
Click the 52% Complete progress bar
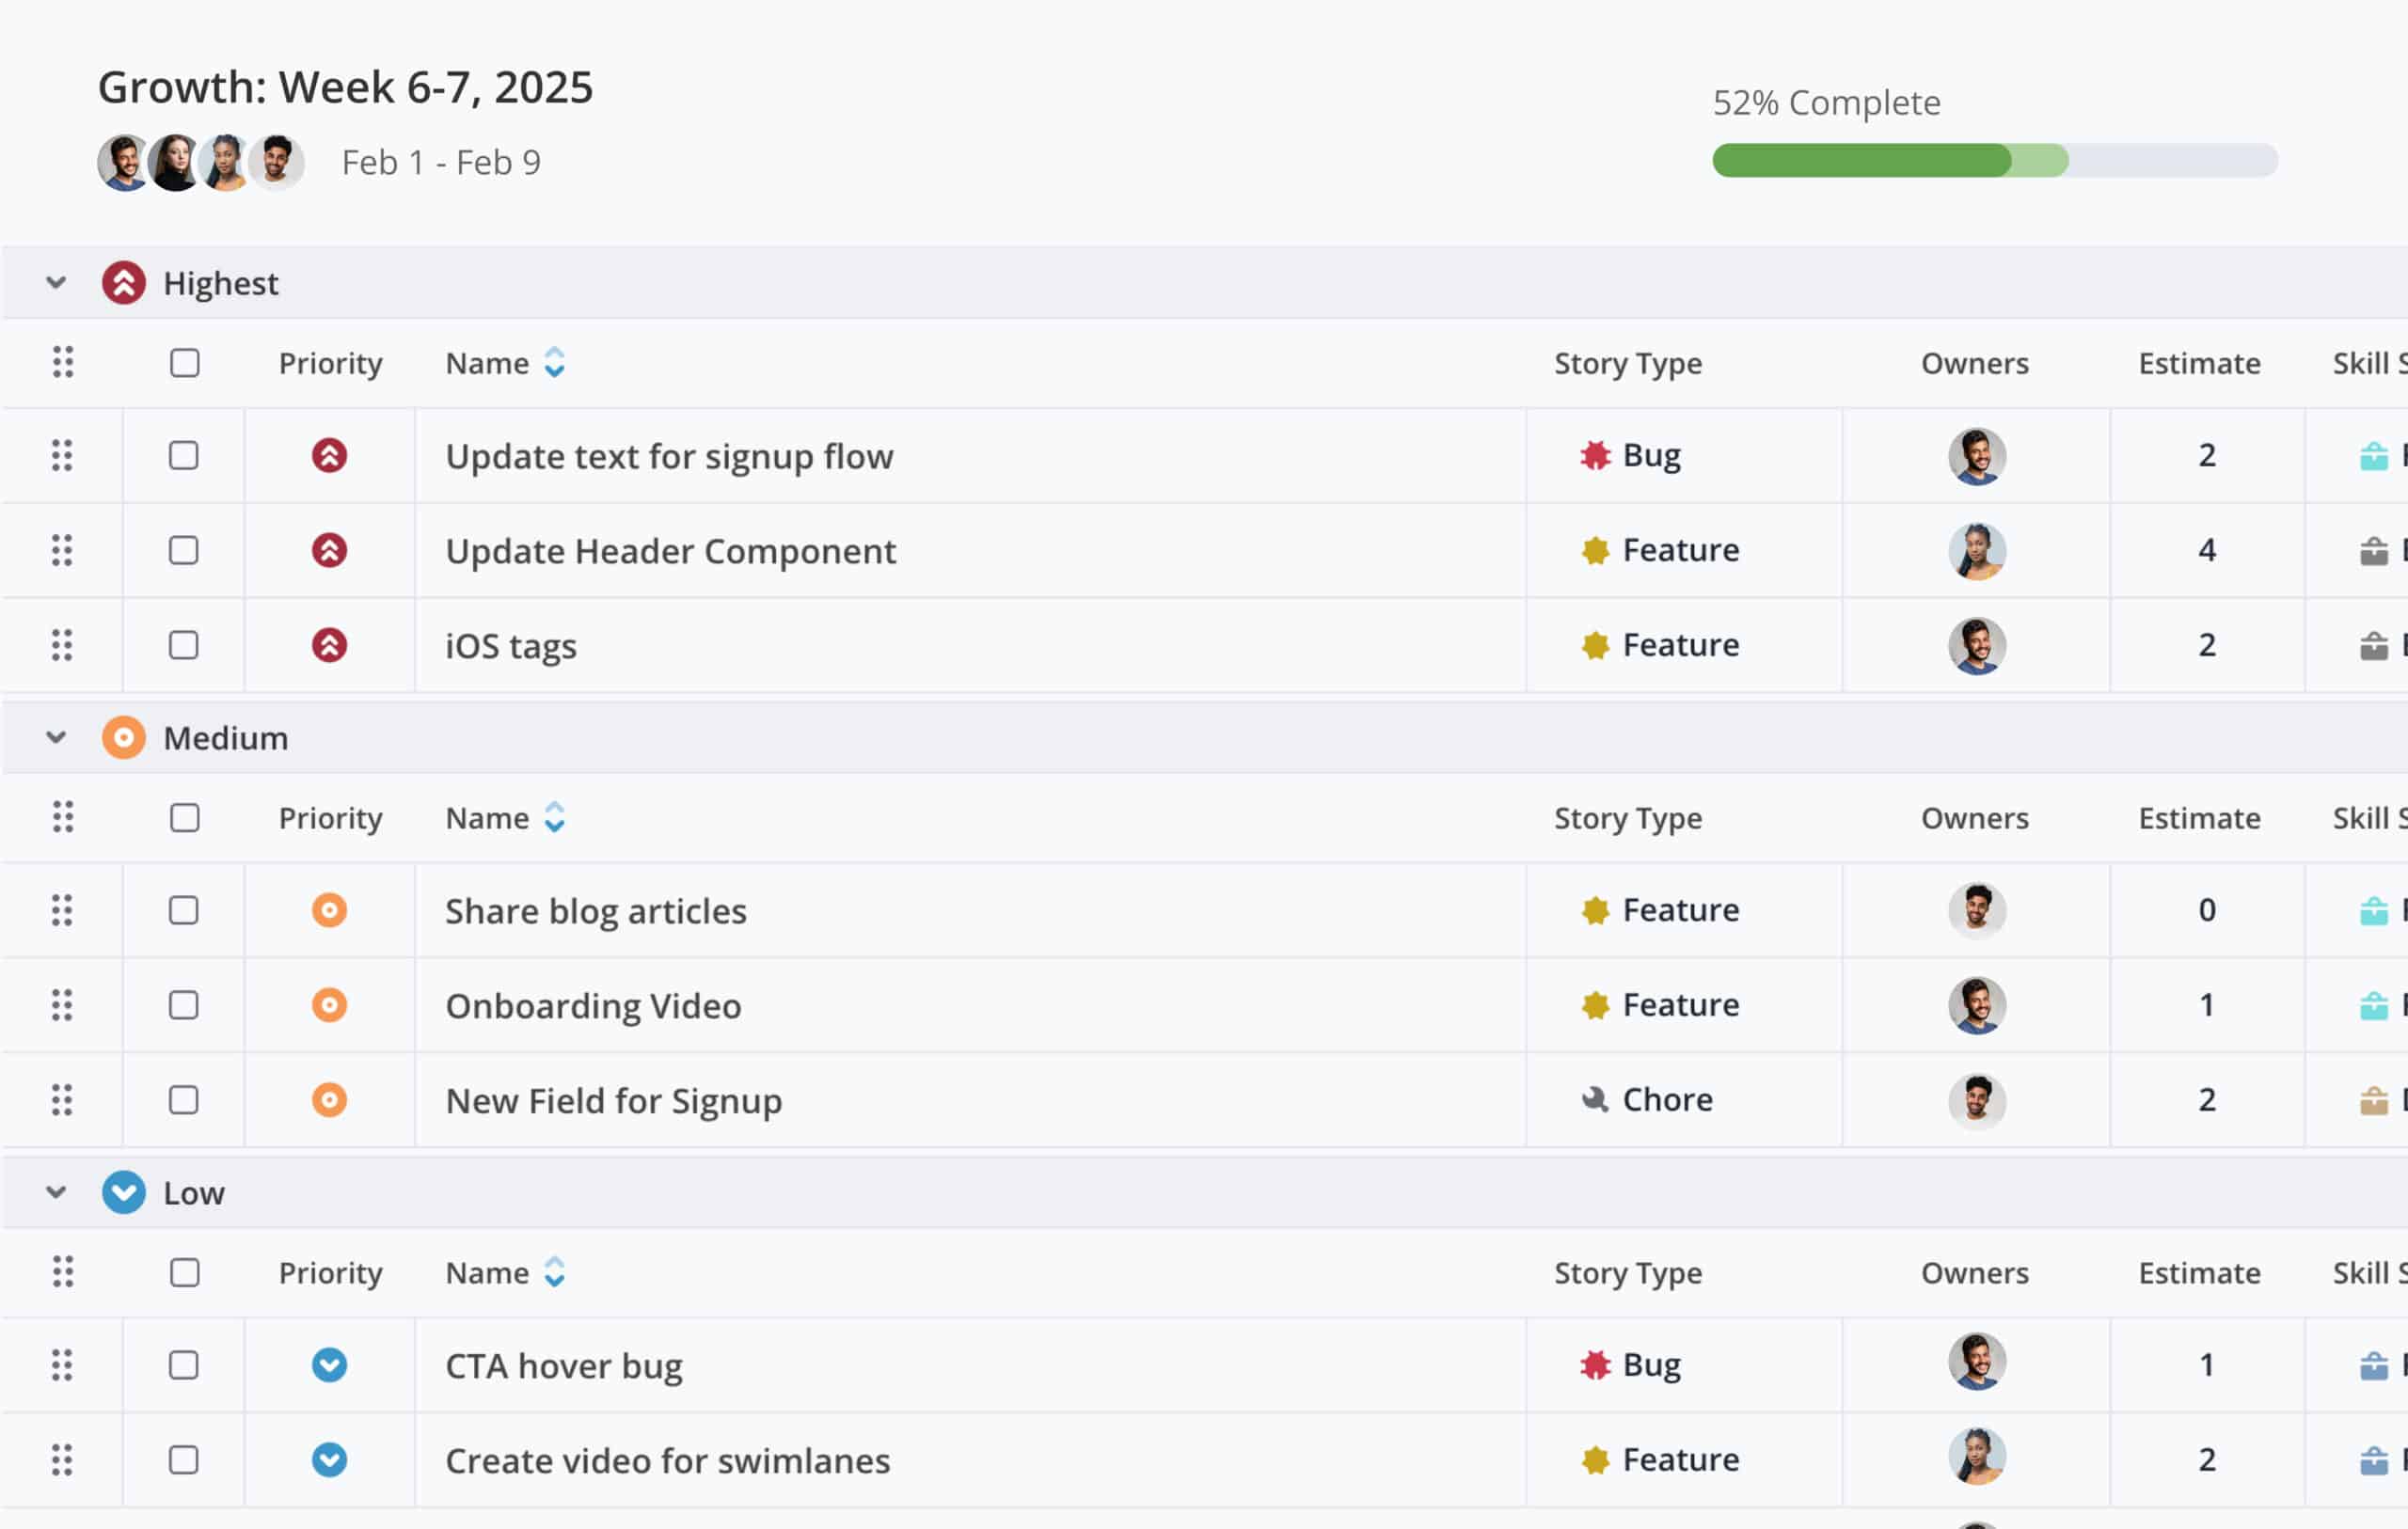pos(1994,160)
